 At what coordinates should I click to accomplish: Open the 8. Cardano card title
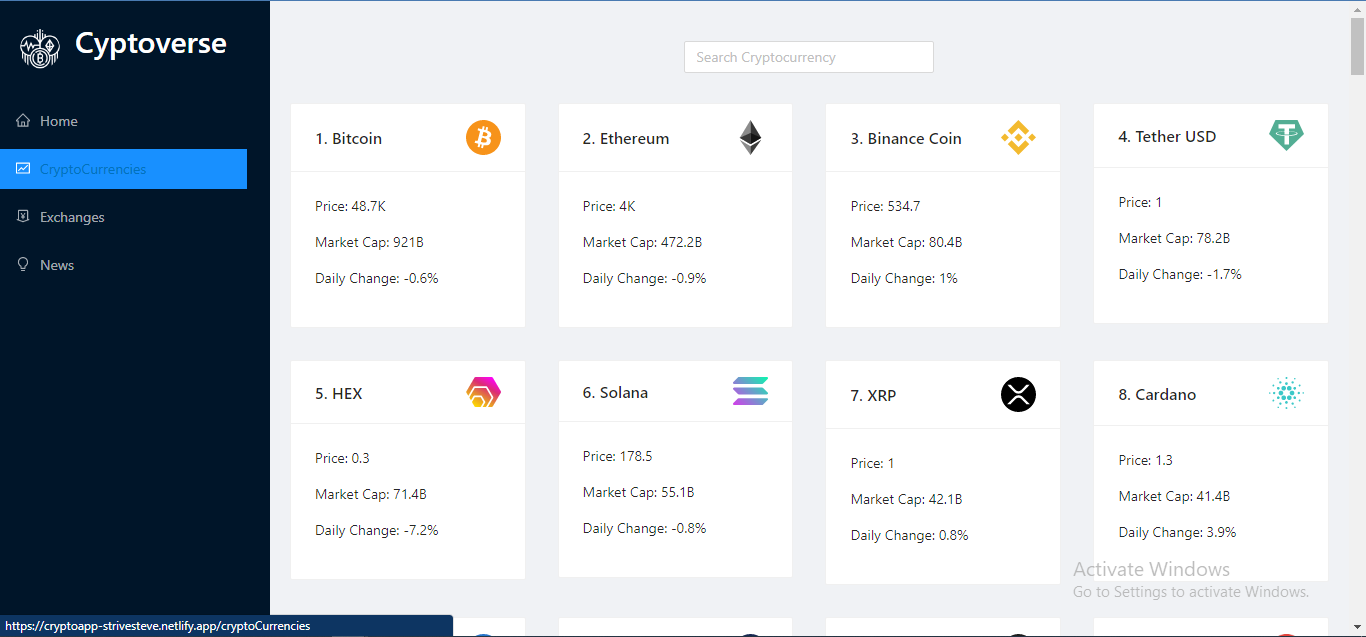(1157, 395)
